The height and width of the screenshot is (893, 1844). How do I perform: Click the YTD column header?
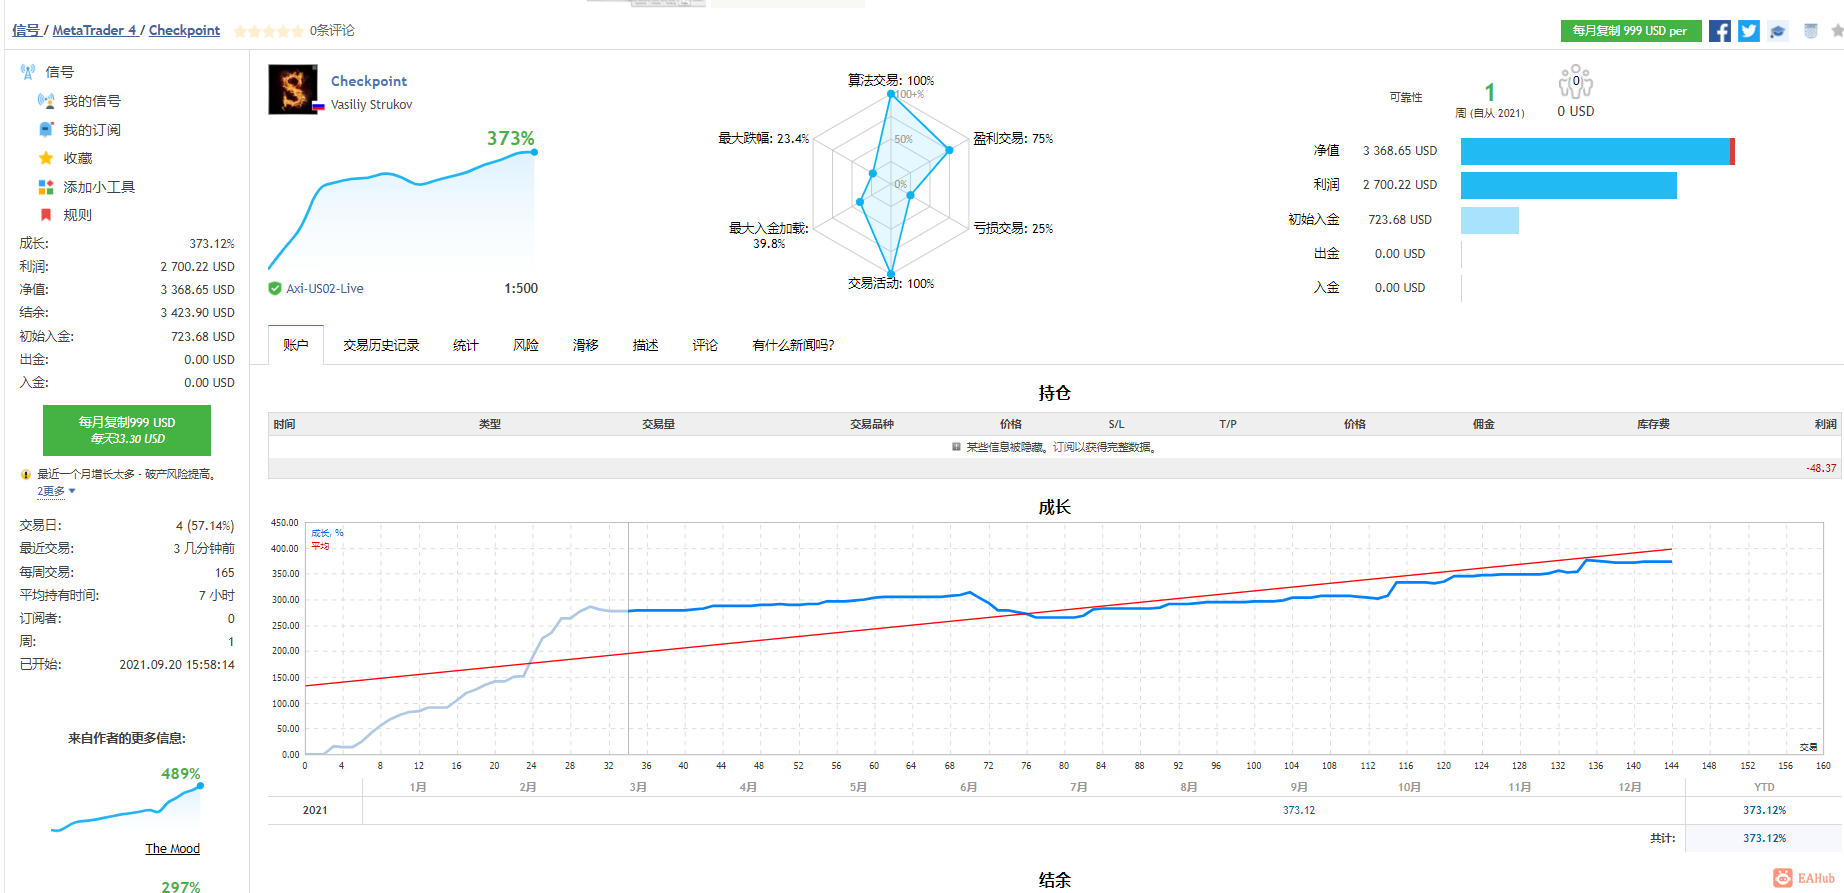tap(1764, 787)
